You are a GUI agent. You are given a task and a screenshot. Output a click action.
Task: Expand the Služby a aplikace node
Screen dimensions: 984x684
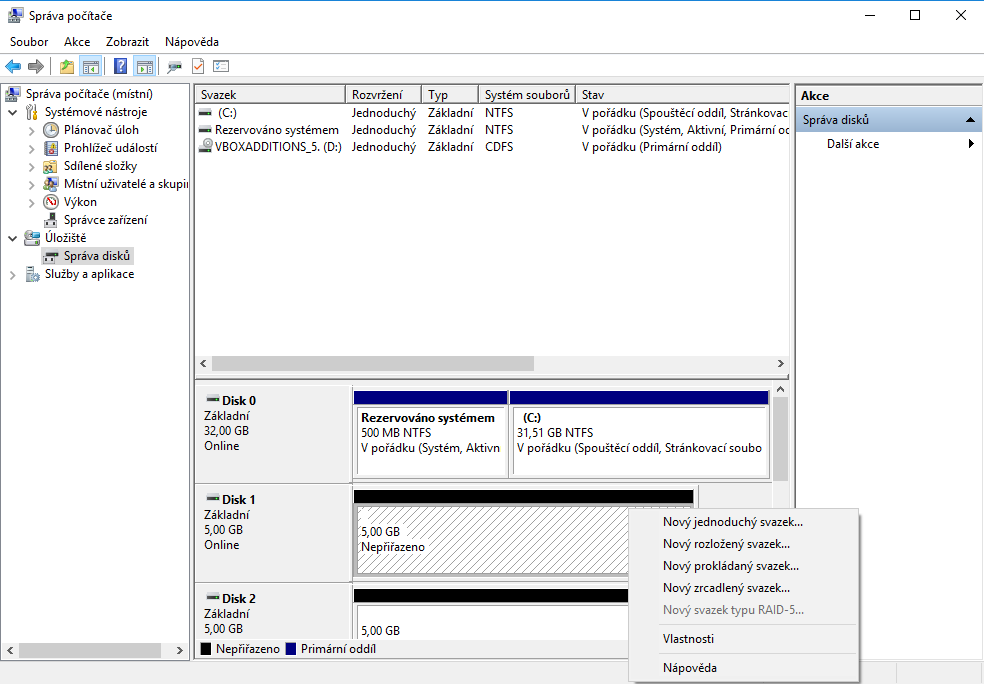(13, 274)
